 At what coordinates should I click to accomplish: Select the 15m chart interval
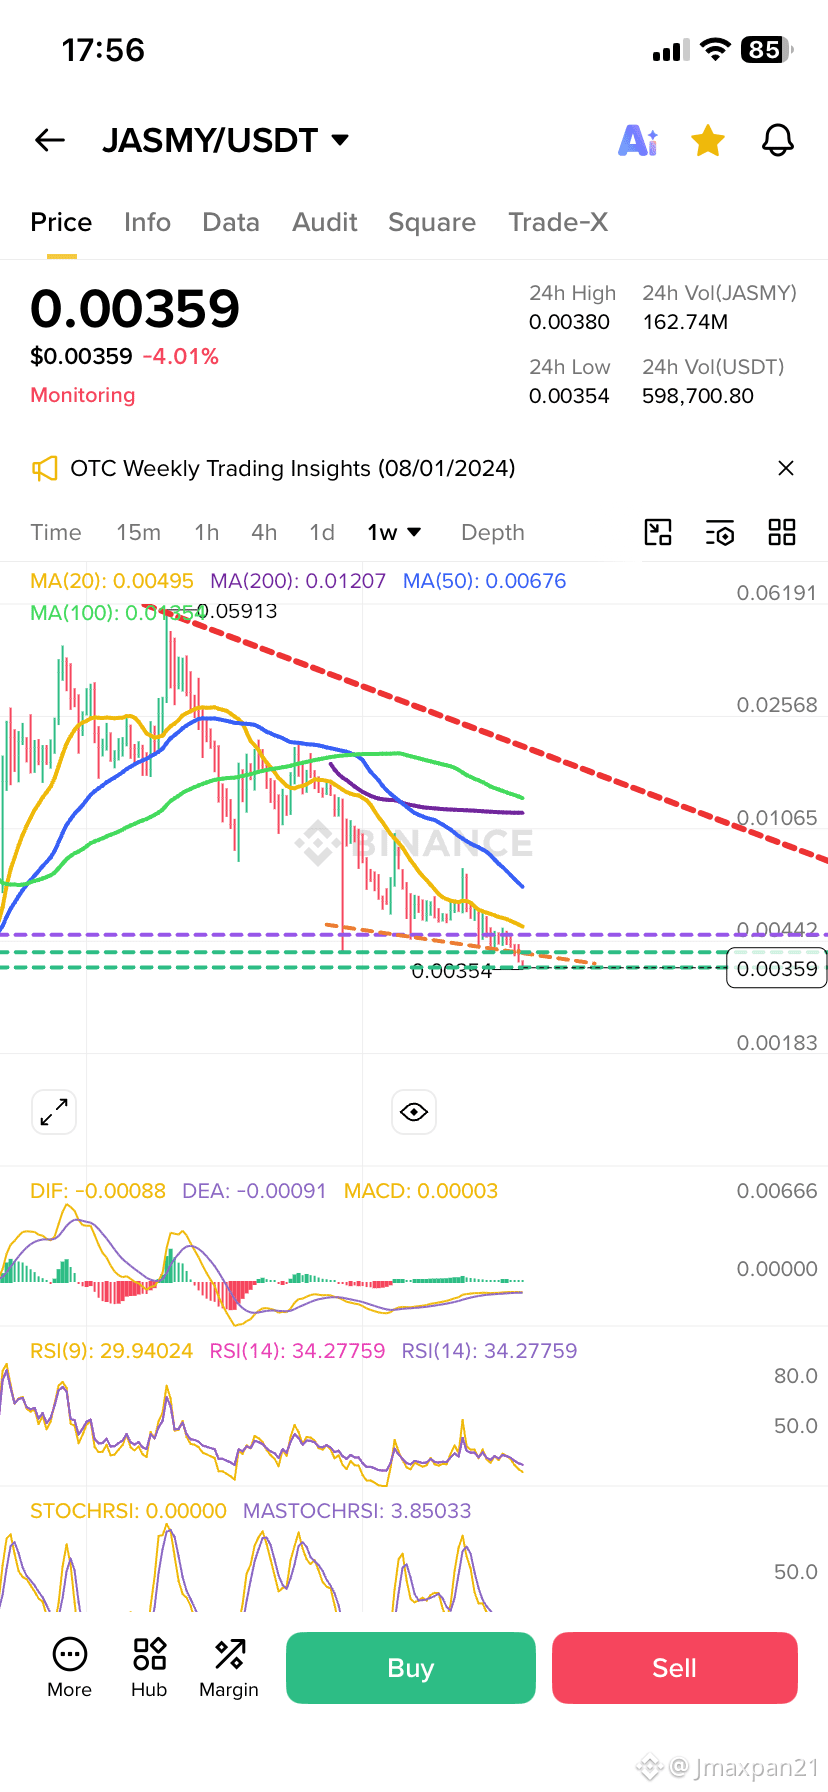[x=138, y=532]
